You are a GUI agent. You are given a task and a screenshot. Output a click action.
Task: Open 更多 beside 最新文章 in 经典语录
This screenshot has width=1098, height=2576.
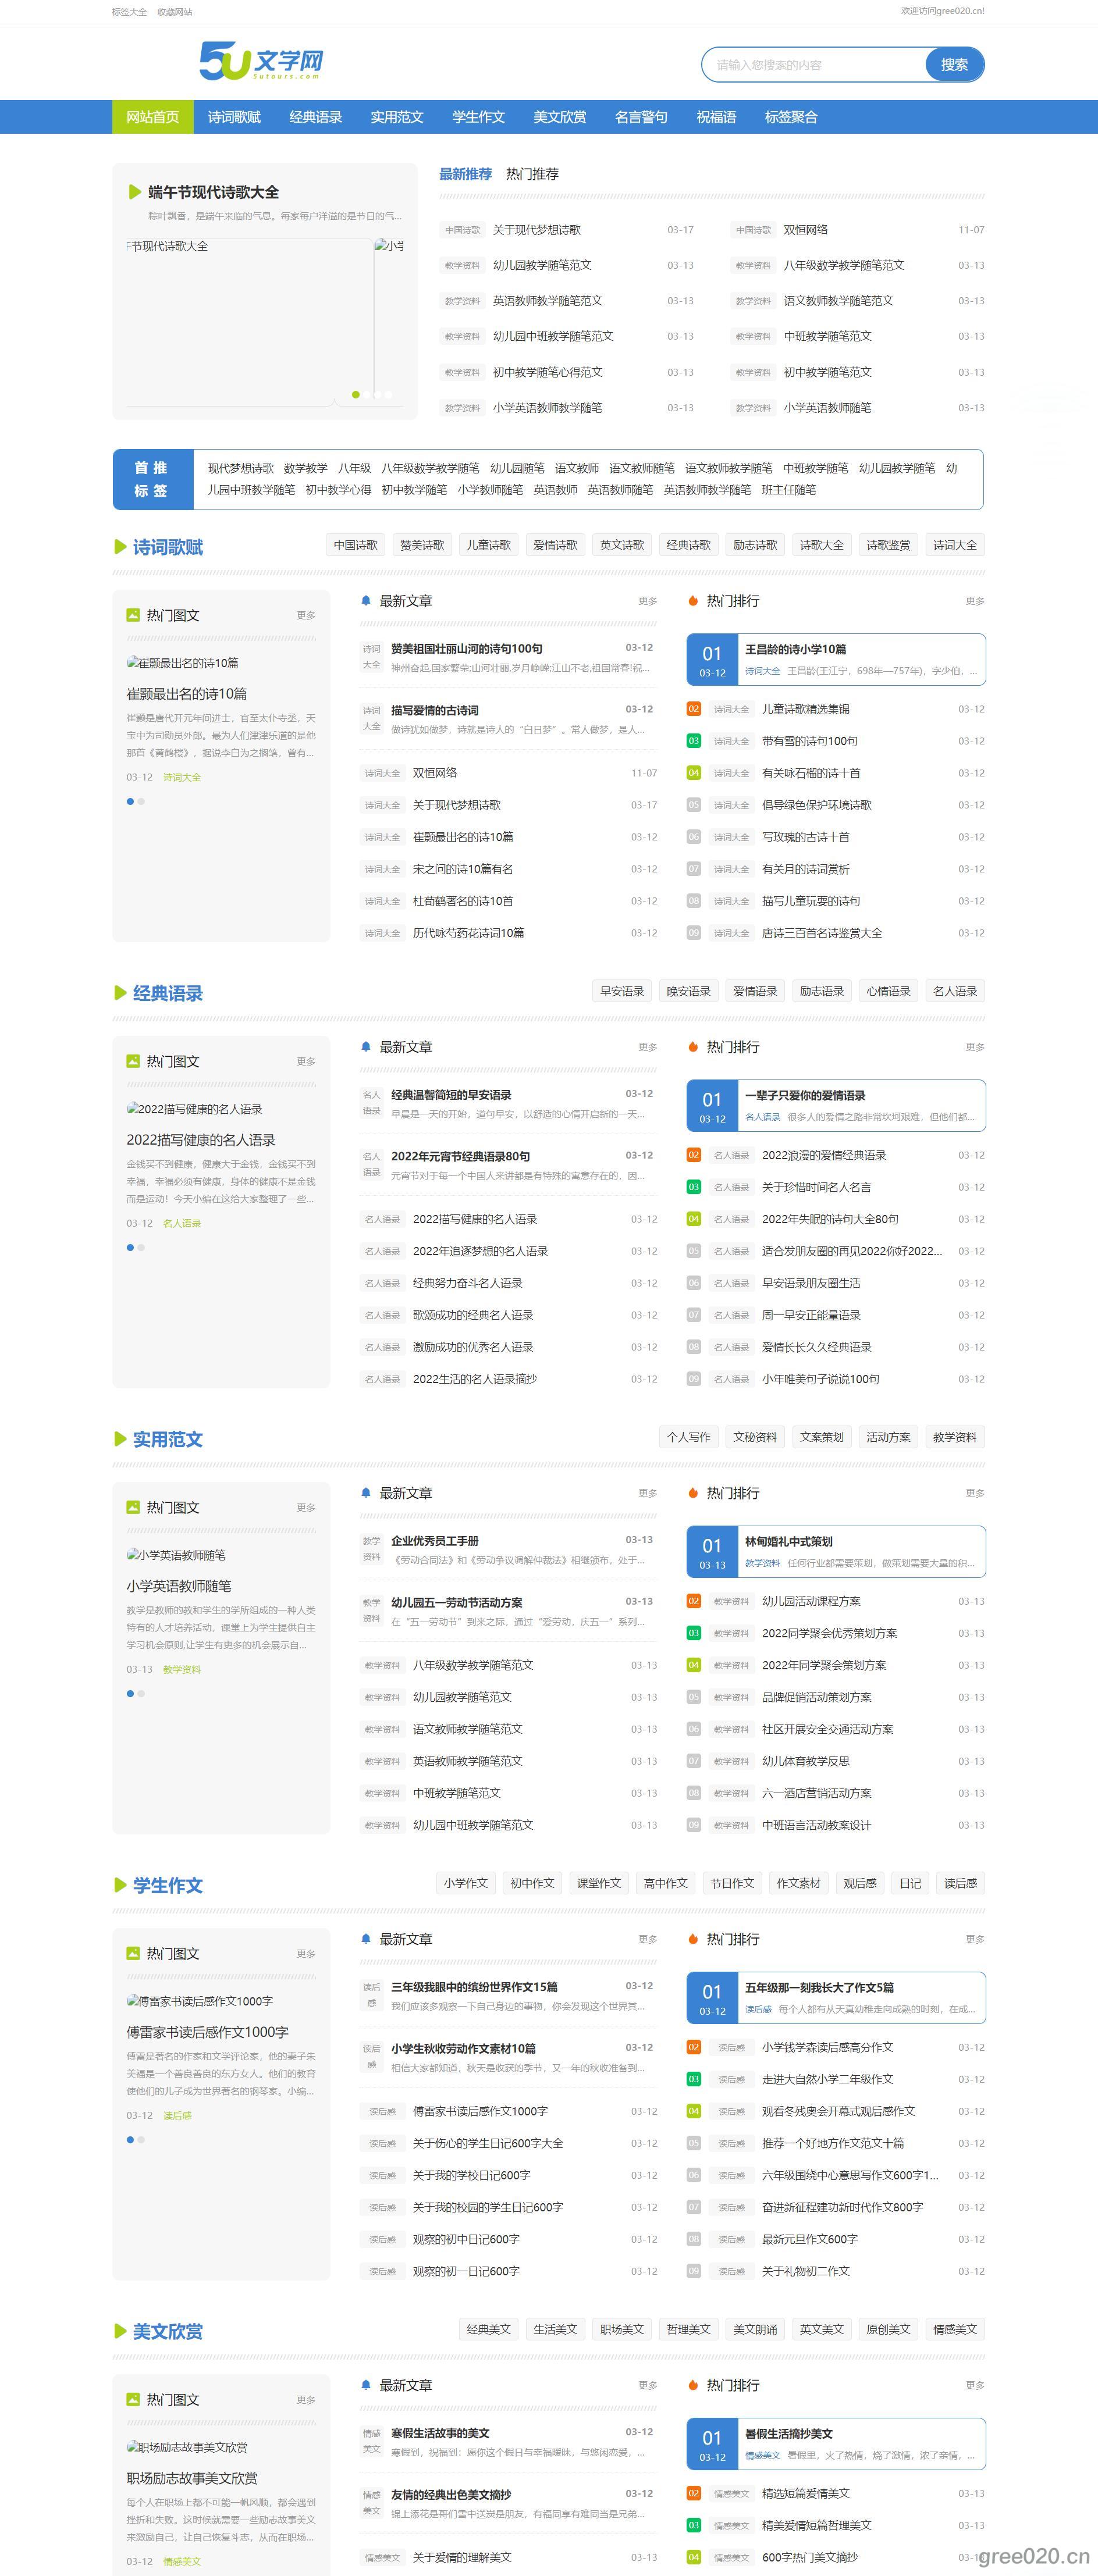pos(647,1047)
